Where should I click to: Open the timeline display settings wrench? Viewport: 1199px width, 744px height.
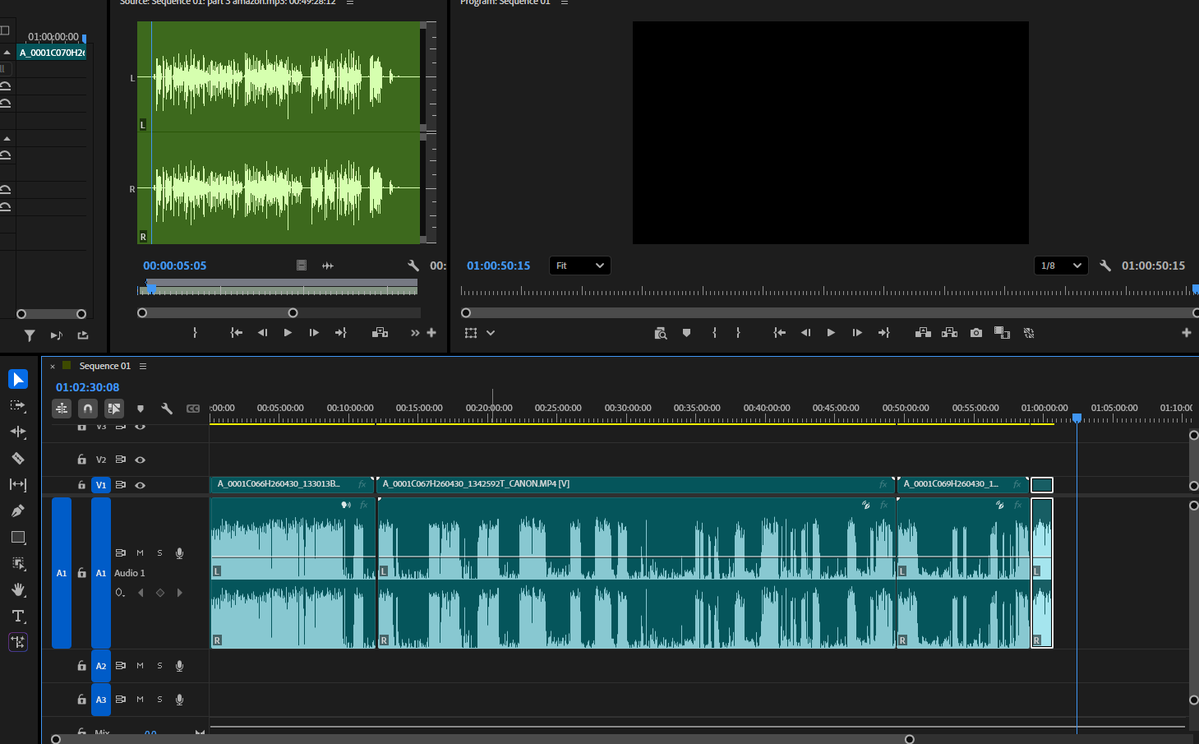(166, 408)
